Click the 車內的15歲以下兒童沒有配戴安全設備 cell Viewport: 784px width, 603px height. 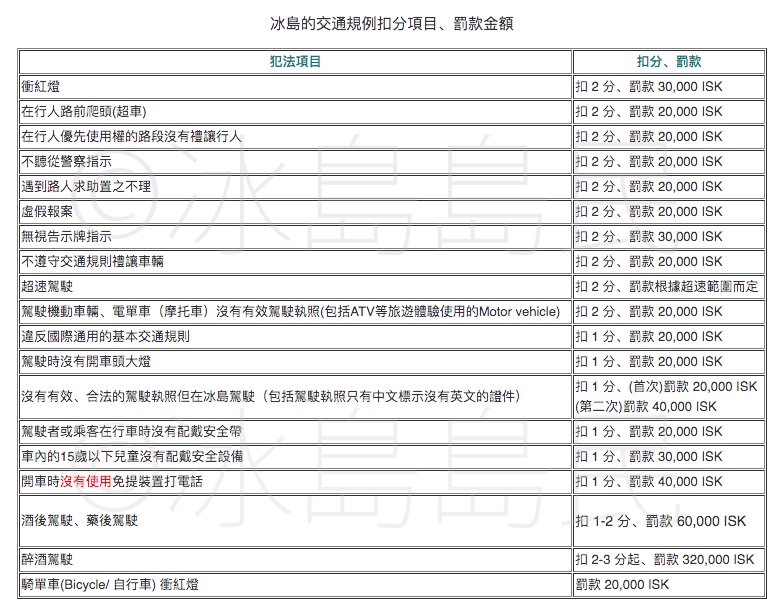(295, 456)
